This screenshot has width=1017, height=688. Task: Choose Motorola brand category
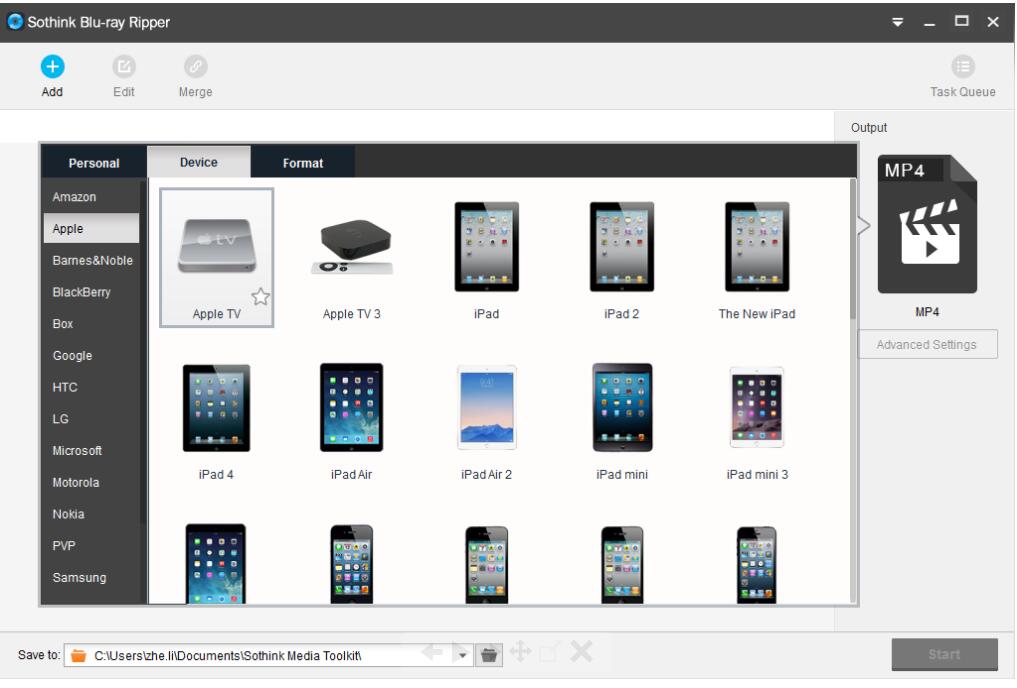(x=91, y=482)
